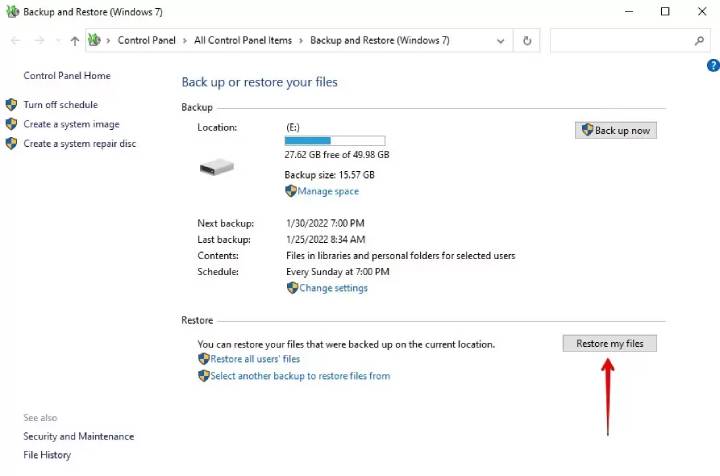This screenshot has width=720, height=476.
Task: Refresh the Backup and Restore page
Action: (527, 41)
